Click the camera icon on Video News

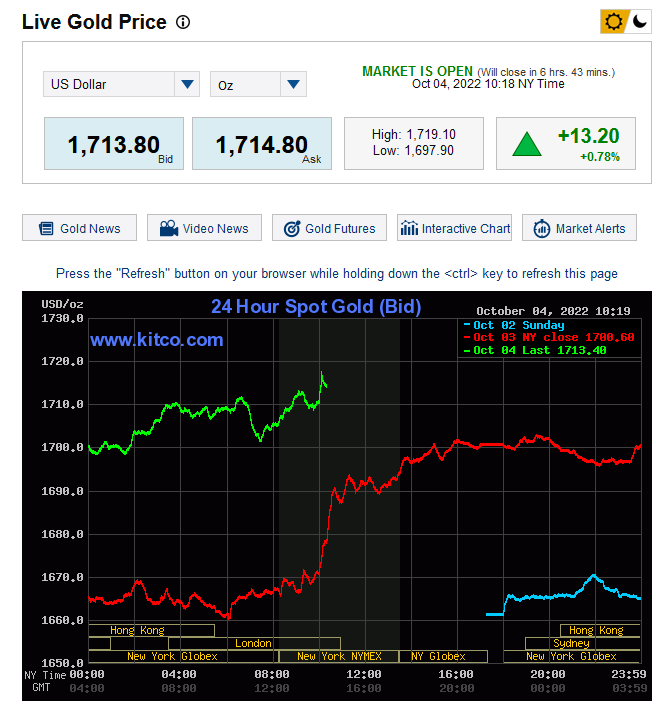pos(169,228)
